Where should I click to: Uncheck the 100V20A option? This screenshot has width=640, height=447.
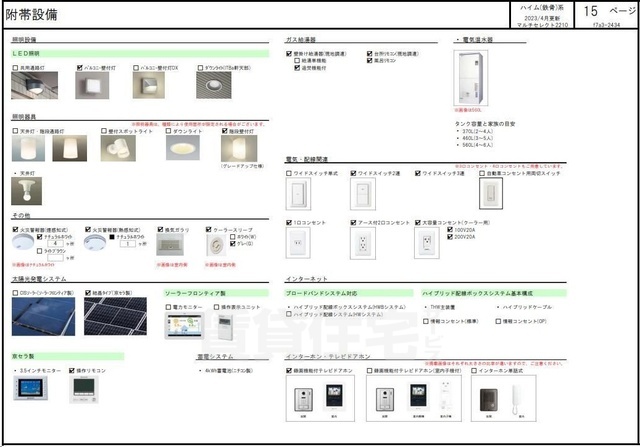(450, 230)
